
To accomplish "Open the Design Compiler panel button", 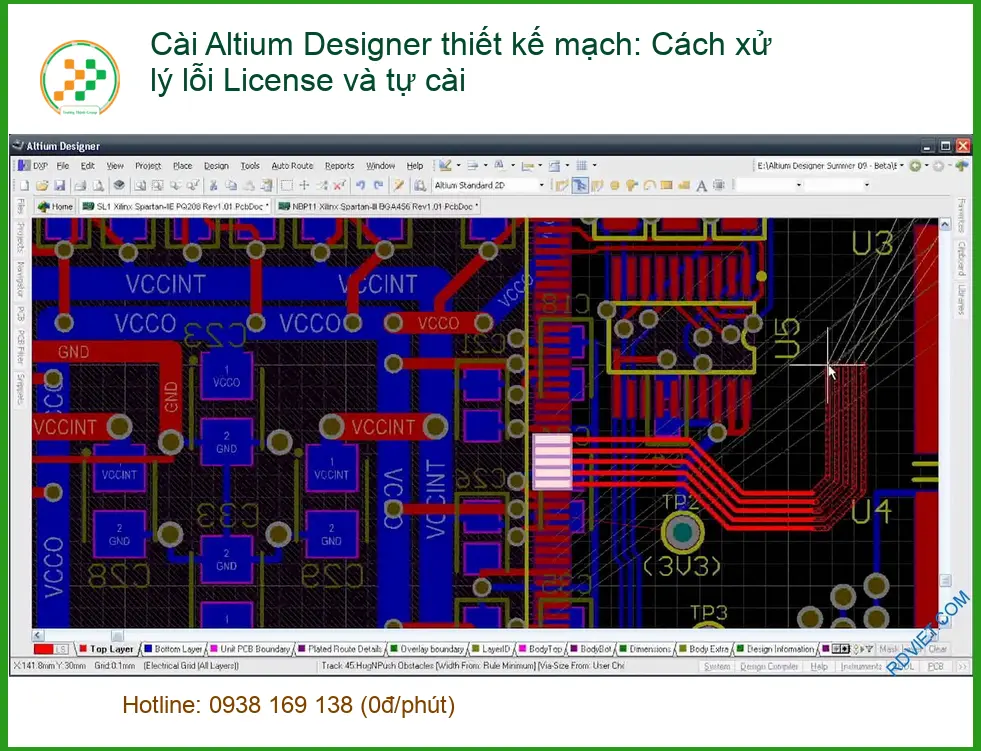I will click(769, 667).
